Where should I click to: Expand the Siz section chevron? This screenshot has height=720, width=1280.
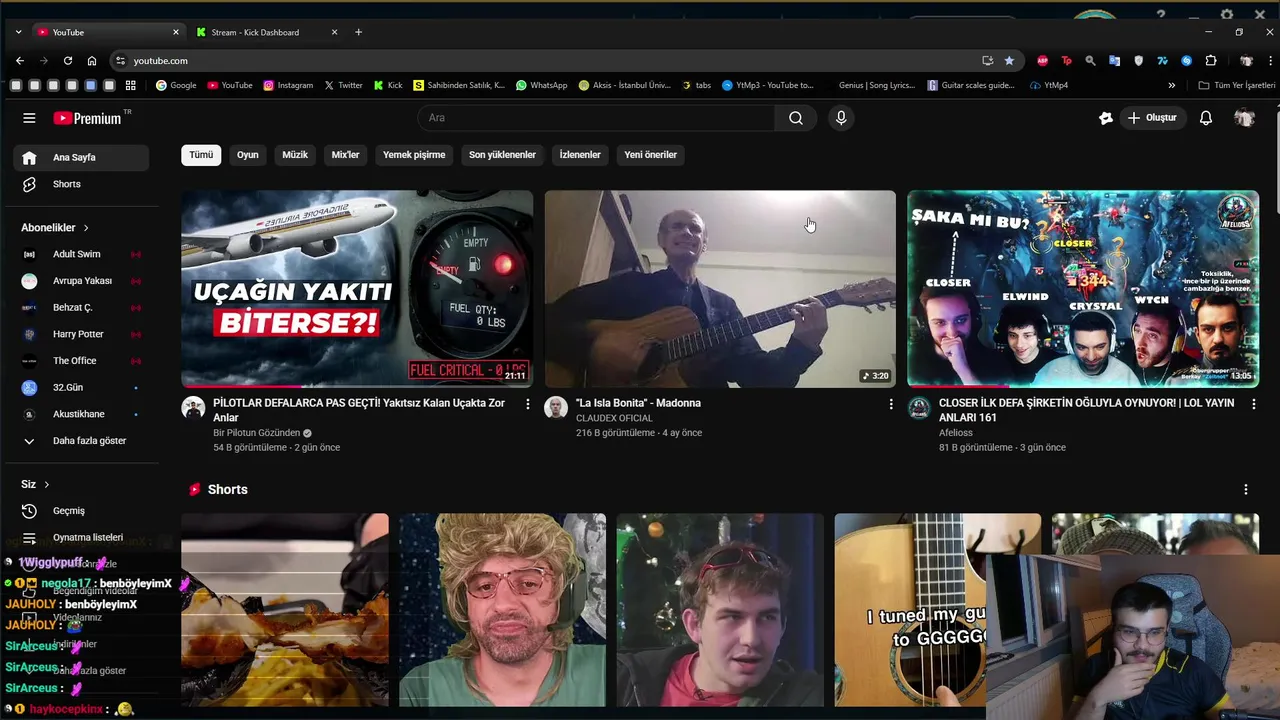pos(46,484)
